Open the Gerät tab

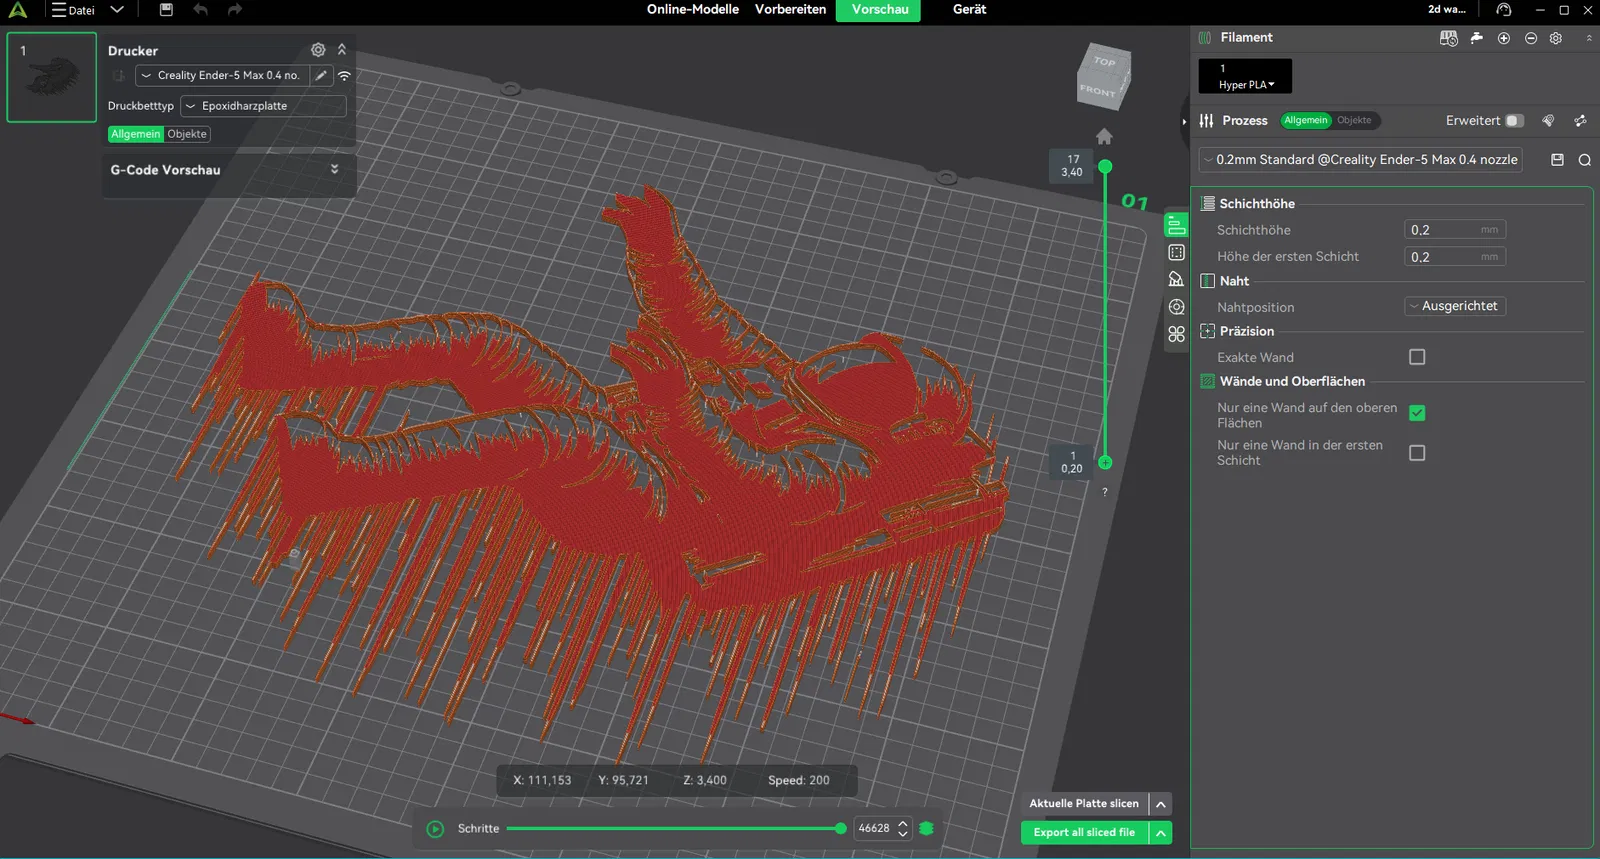pos(969,10)
